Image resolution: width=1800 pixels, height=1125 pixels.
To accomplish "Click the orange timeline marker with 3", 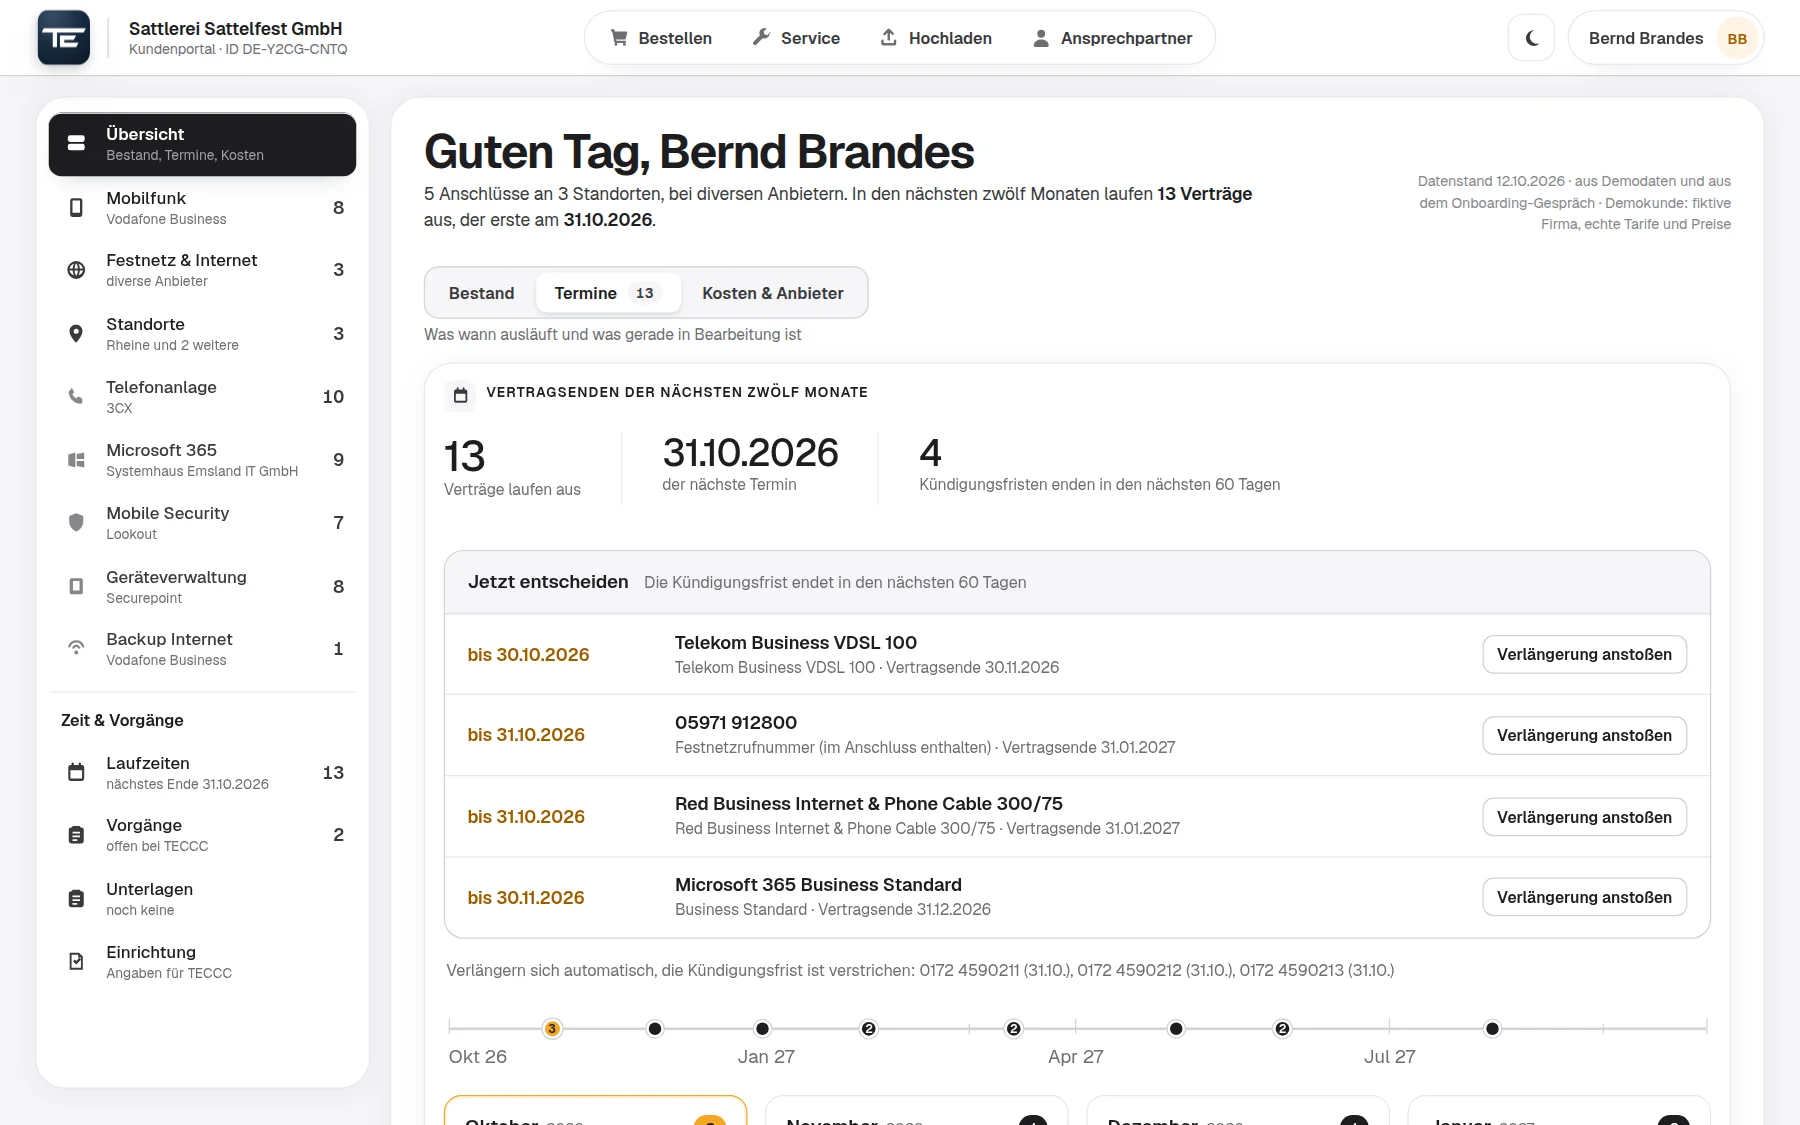I will pyautogui.click(x=552, y=1029).
